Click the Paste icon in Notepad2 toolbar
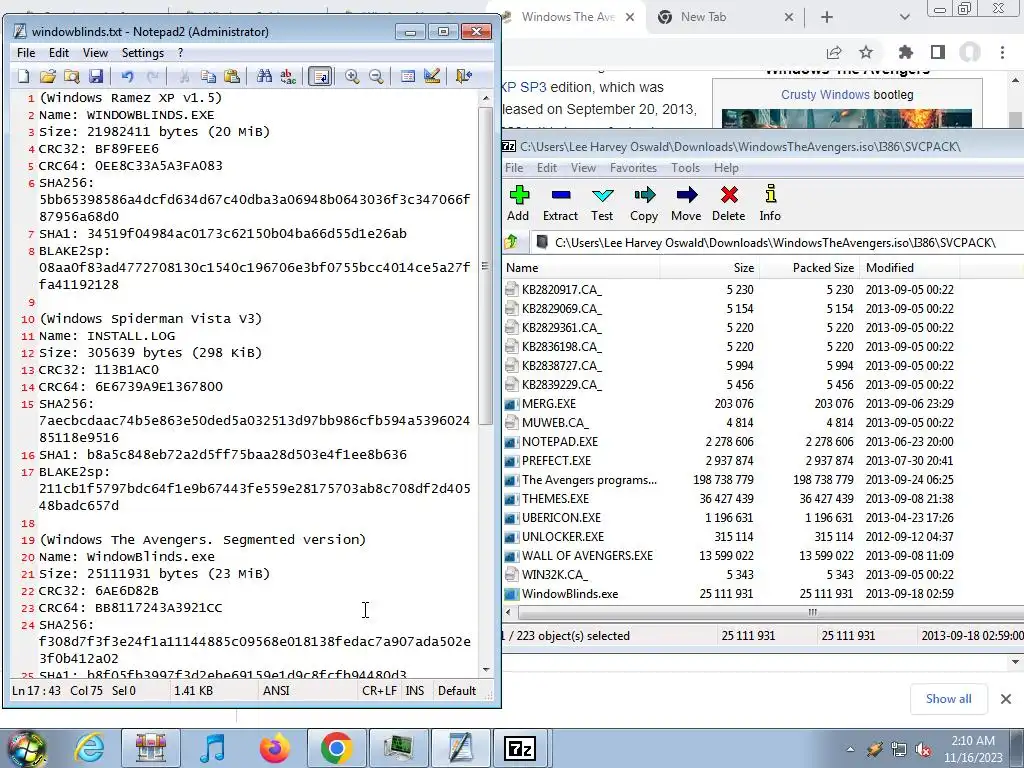1024x768 pixels. (232, 76)
